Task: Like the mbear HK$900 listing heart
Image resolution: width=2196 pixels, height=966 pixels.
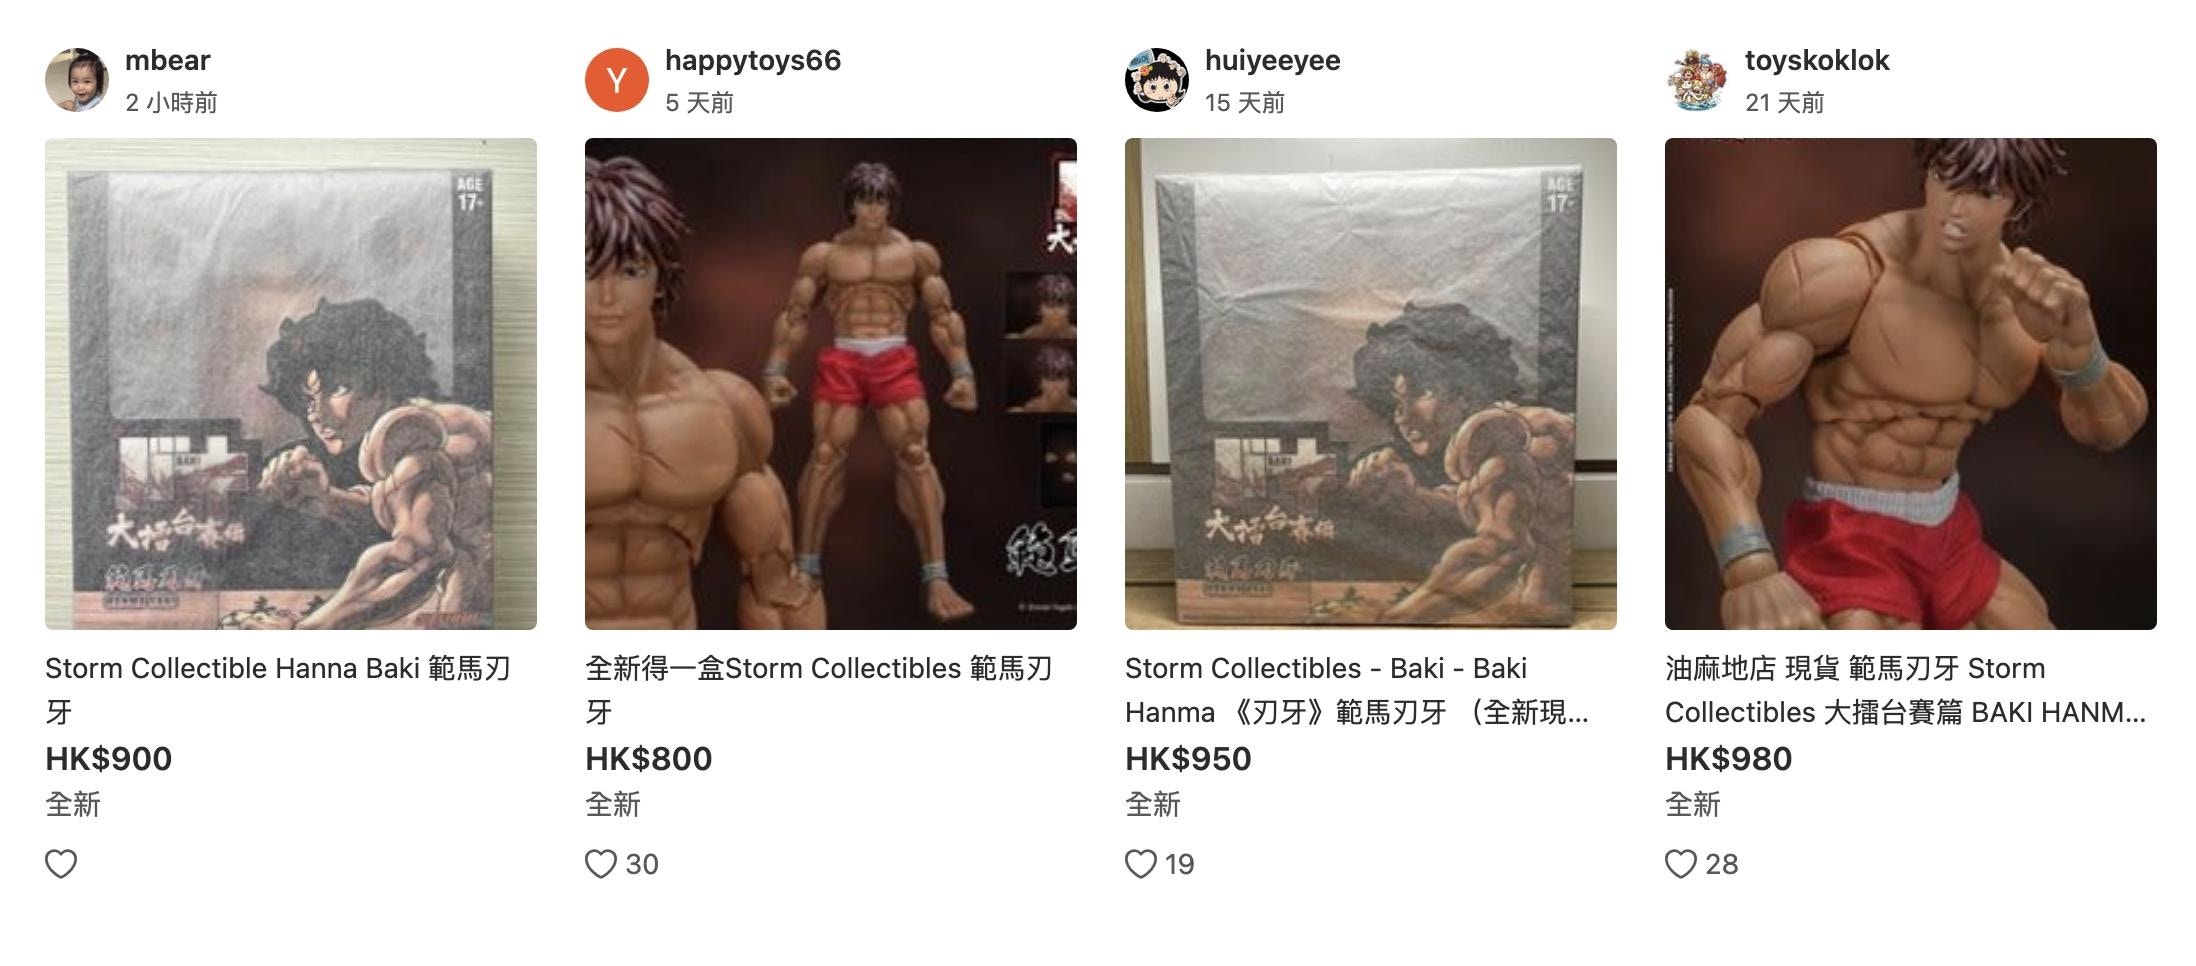Action: pos(61,864)
